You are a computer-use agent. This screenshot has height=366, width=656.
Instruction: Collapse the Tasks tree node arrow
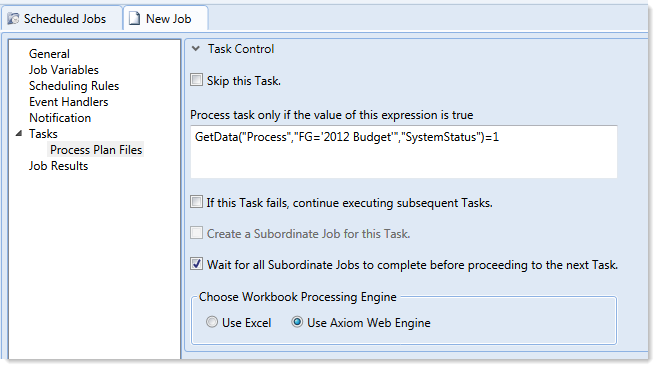point(18,133)
